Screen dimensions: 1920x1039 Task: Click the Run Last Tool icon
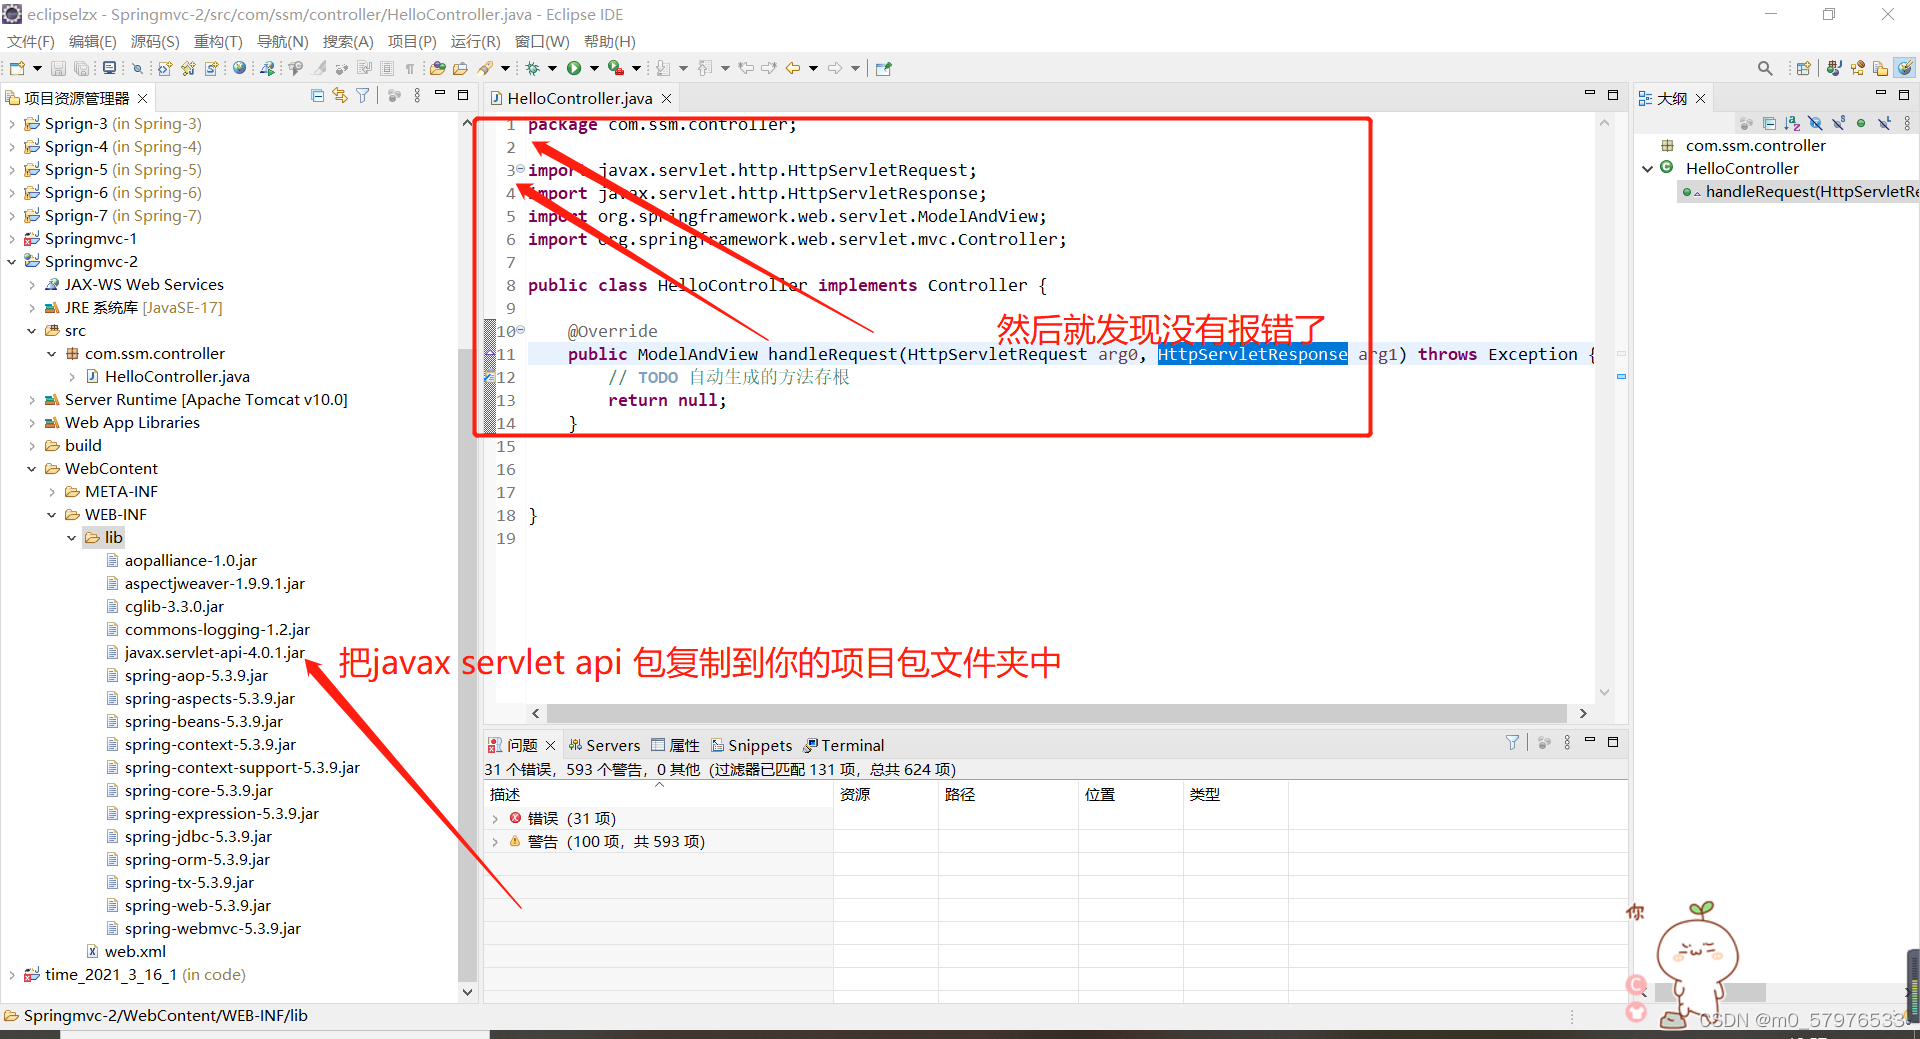(x=616, y=68)
